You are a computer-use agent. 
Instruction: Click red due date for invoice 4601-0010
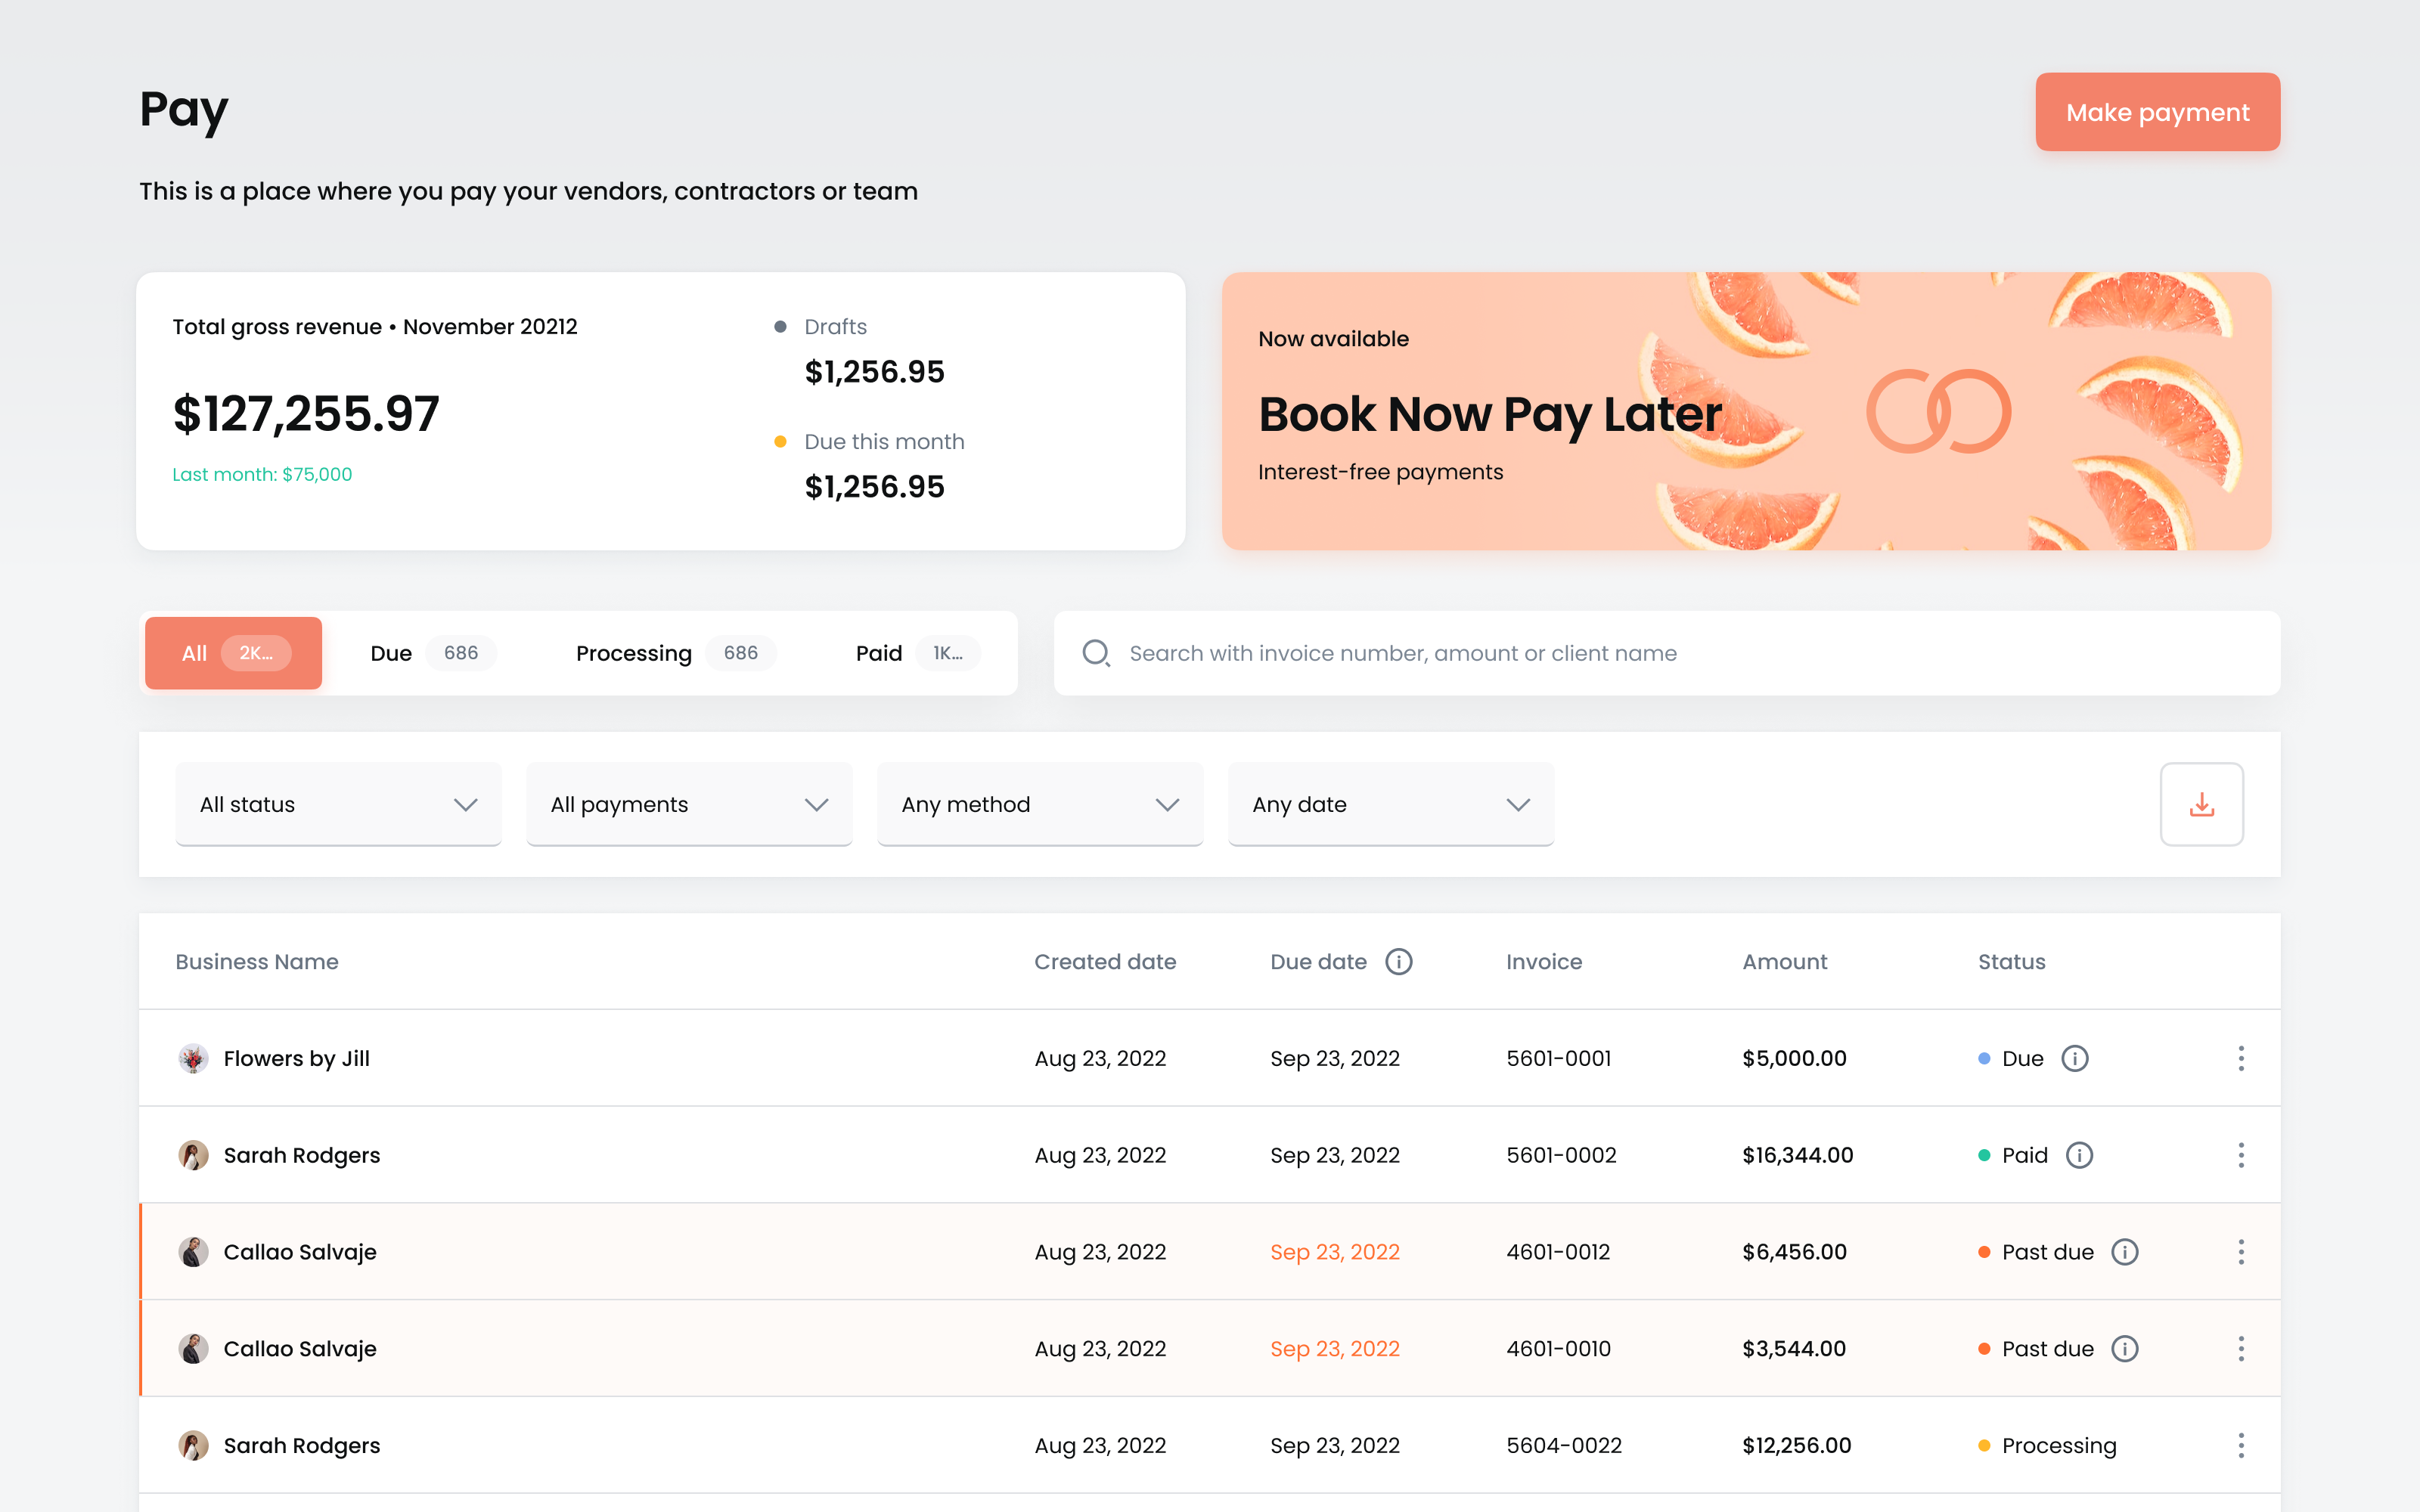coord(1335,1349)
